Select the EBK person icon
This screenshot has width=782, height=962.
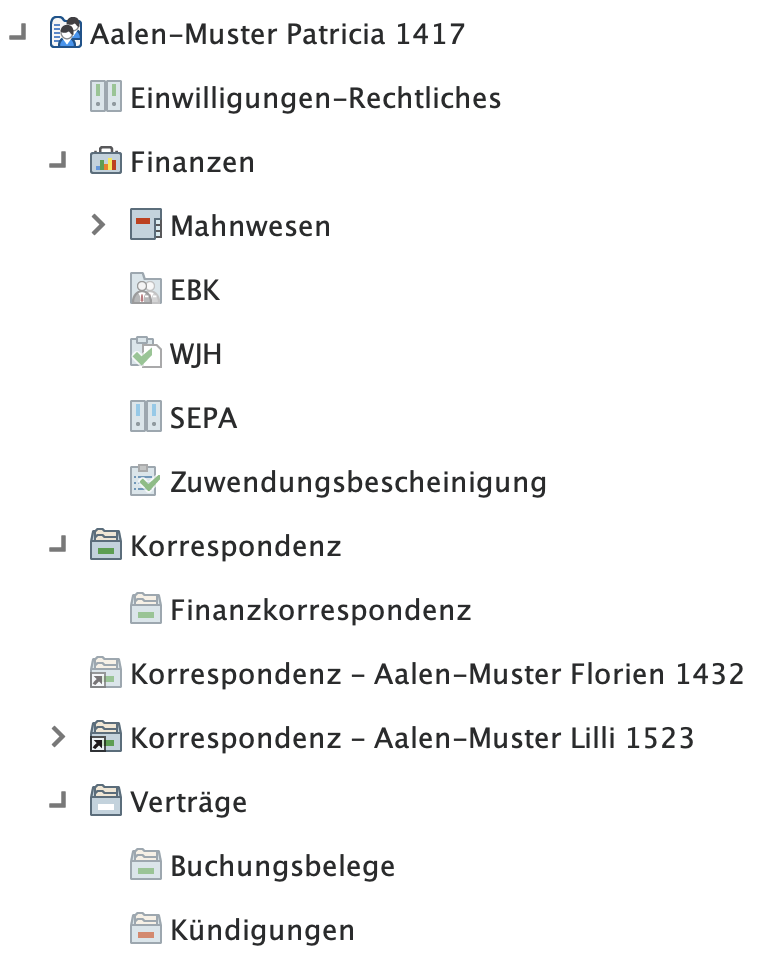tap(146, 290)
